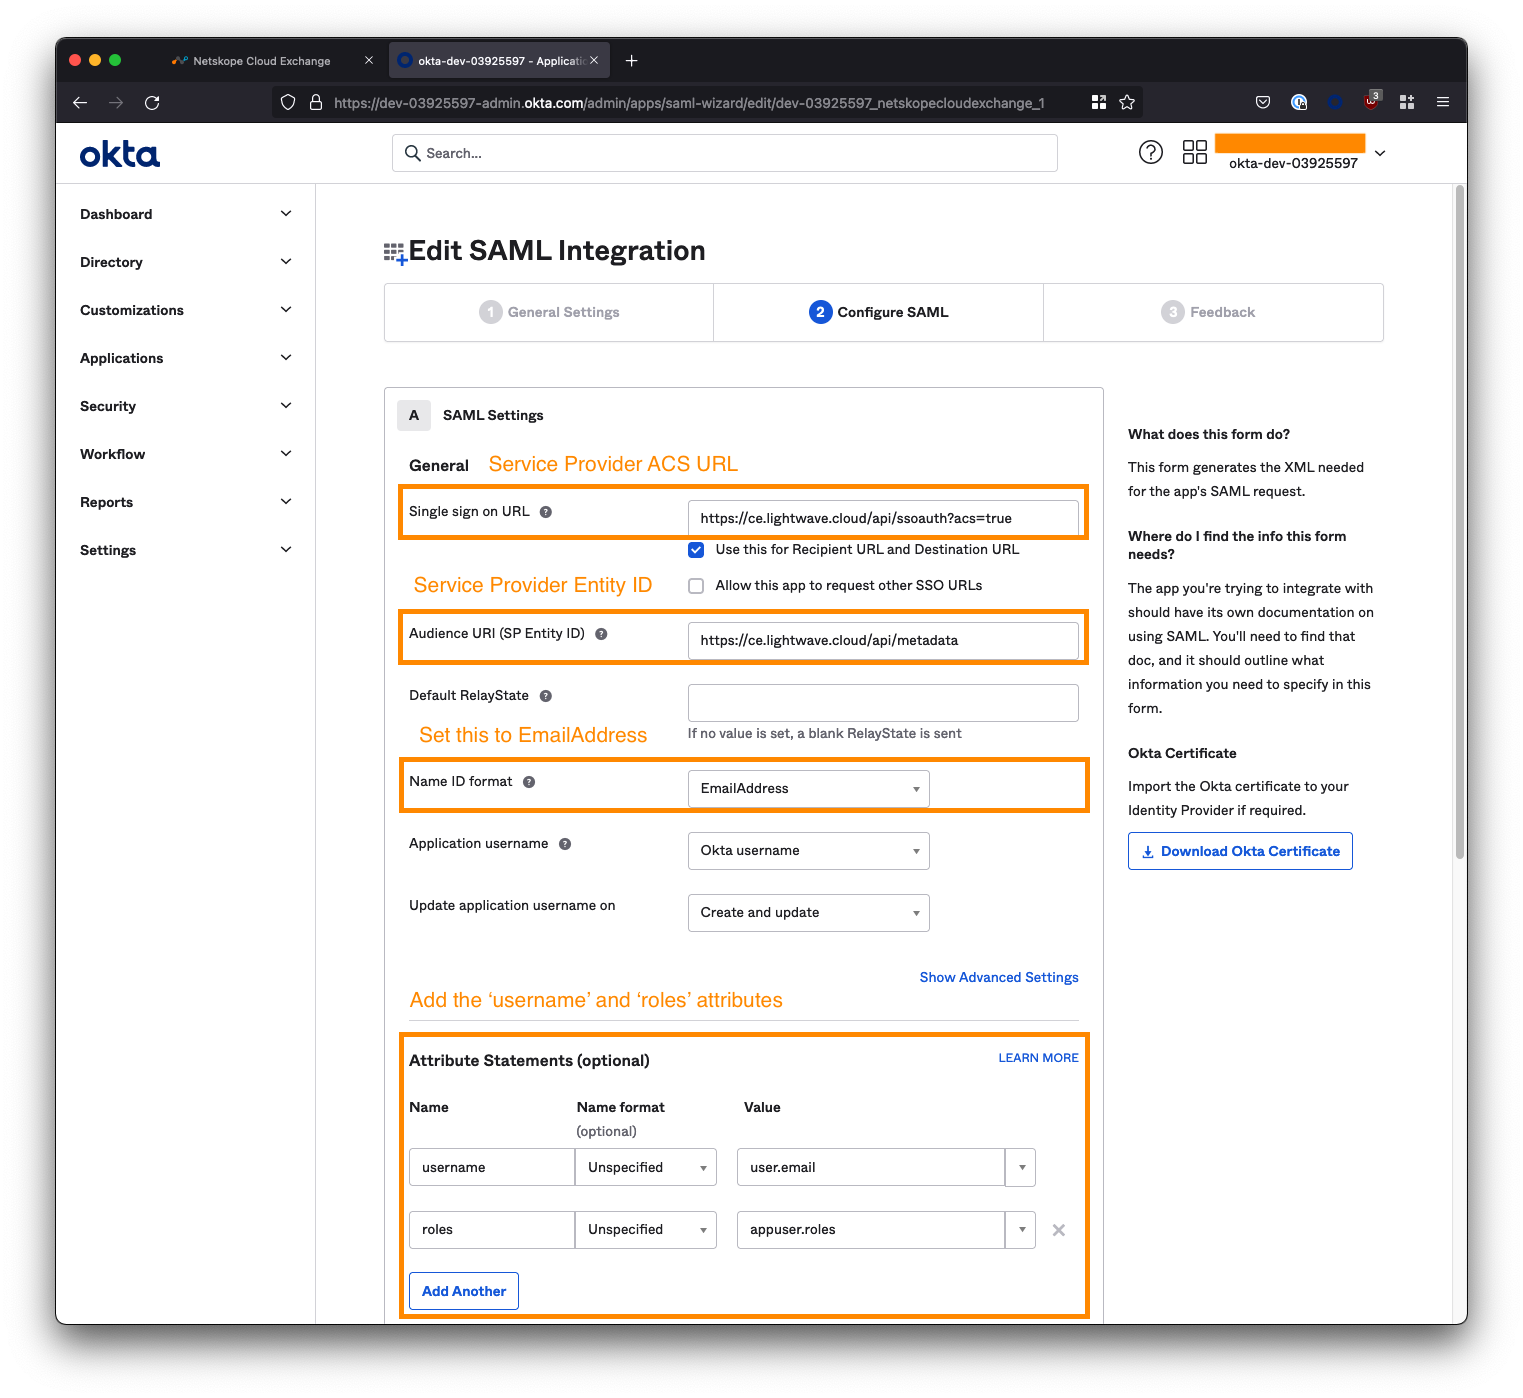Expand the Security sidebar section
Screen dimensions: 1523x1398
186,406
